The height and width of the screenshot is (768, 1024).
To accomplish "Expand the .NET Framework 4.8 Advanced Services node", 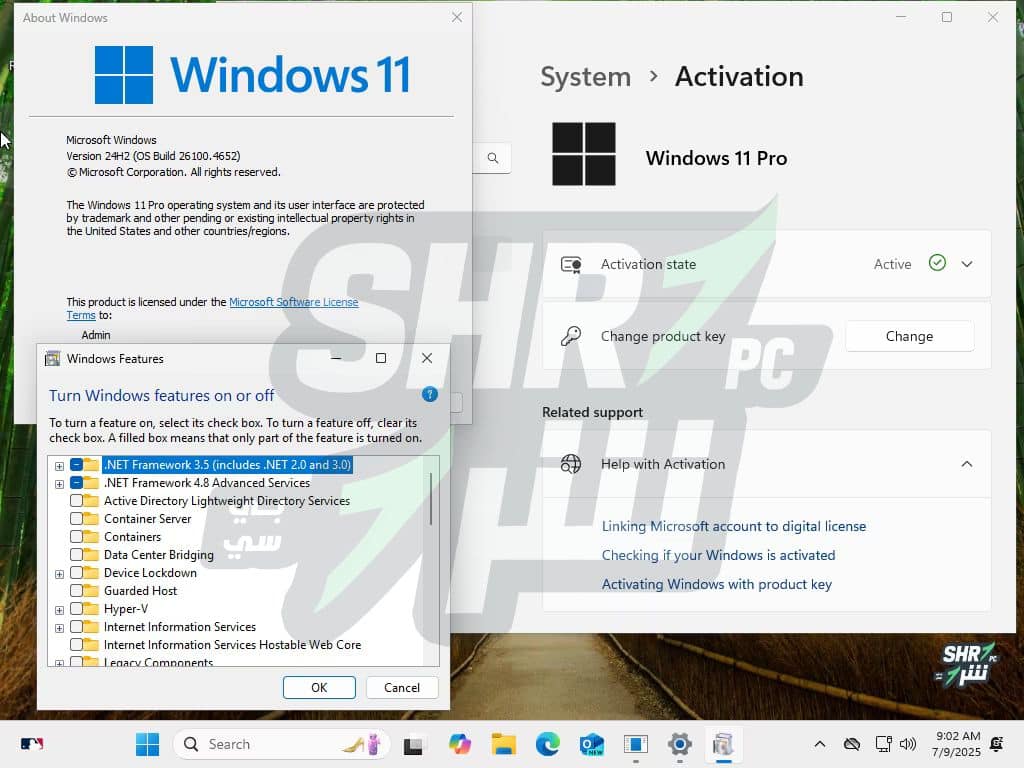I will tap(59, 484).
